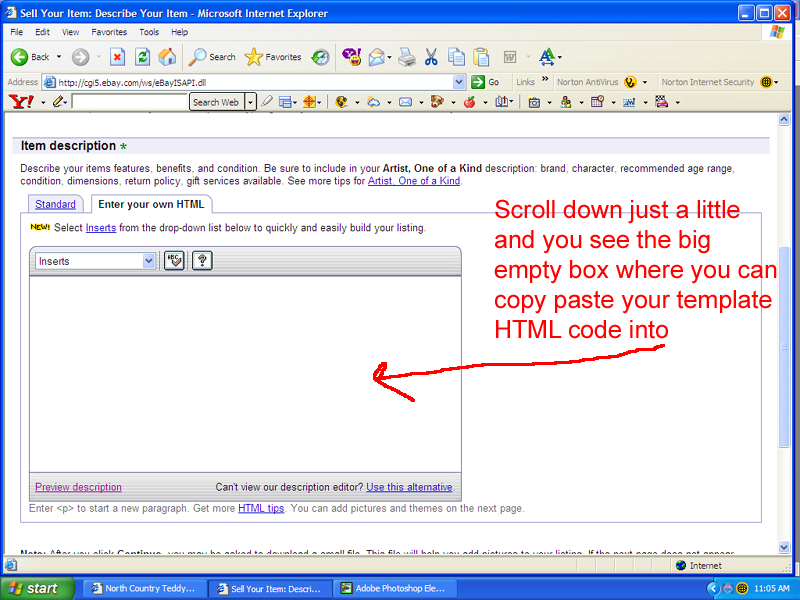
Task: Click inside the empty HTML description box
Action: [245, 370]
